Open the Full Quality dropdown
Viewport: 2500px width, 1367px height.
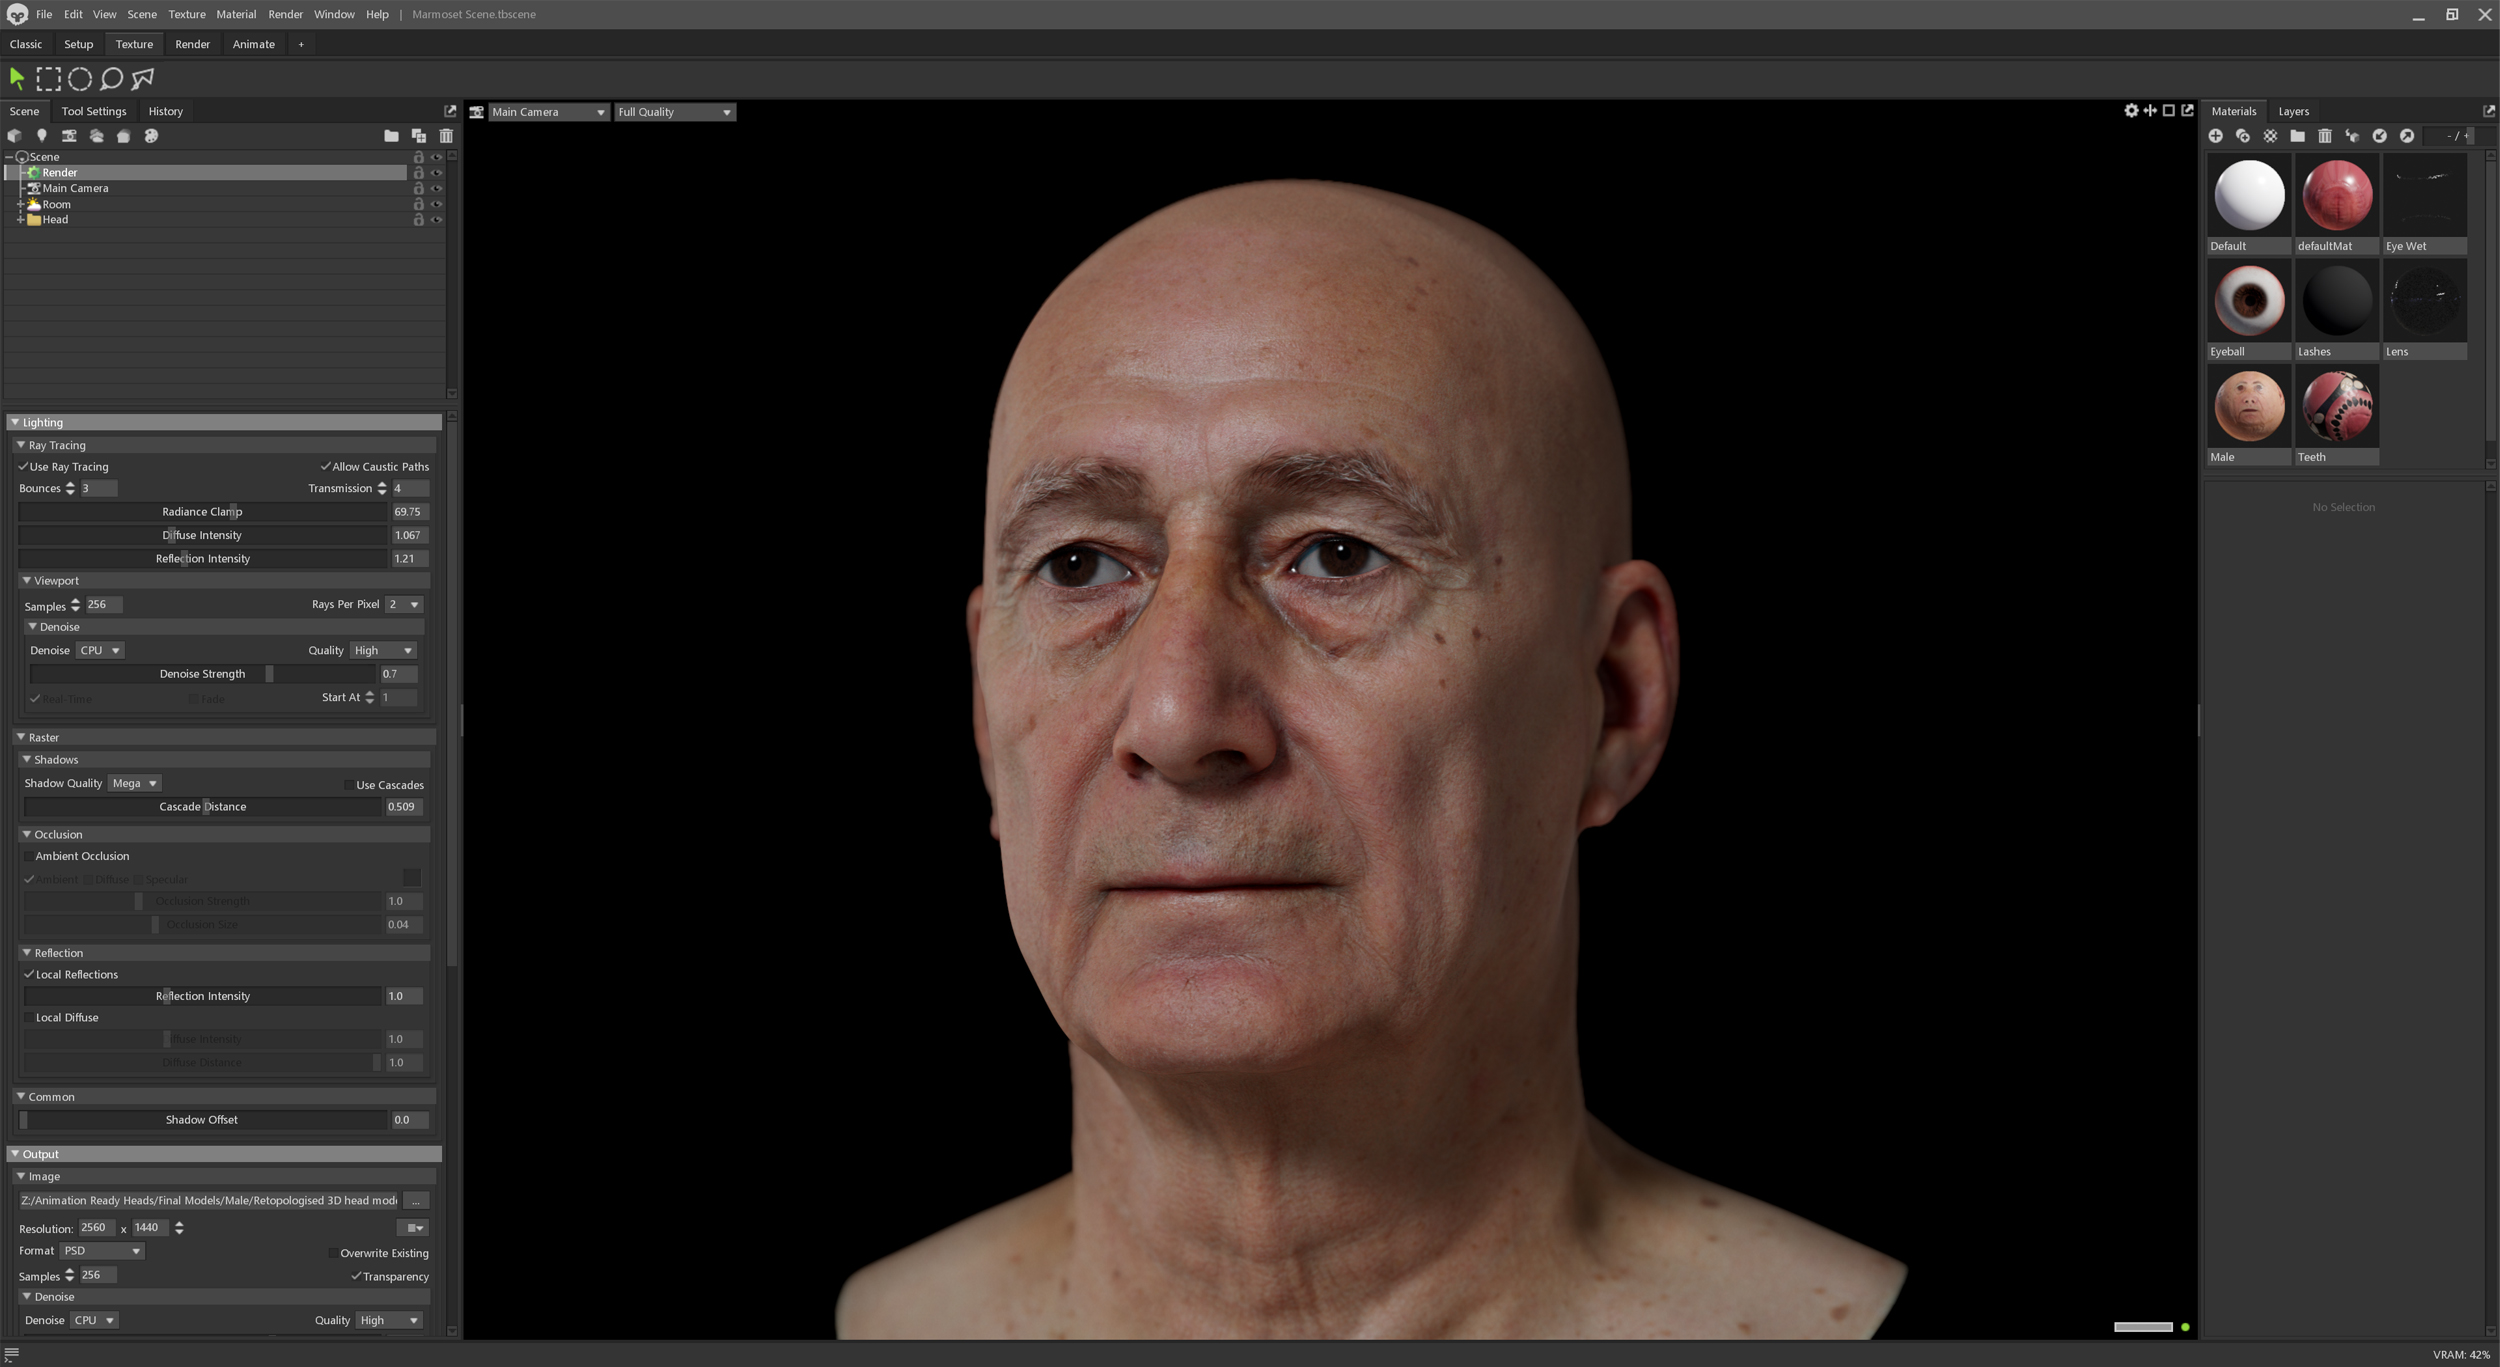click(x=674, y=112)
